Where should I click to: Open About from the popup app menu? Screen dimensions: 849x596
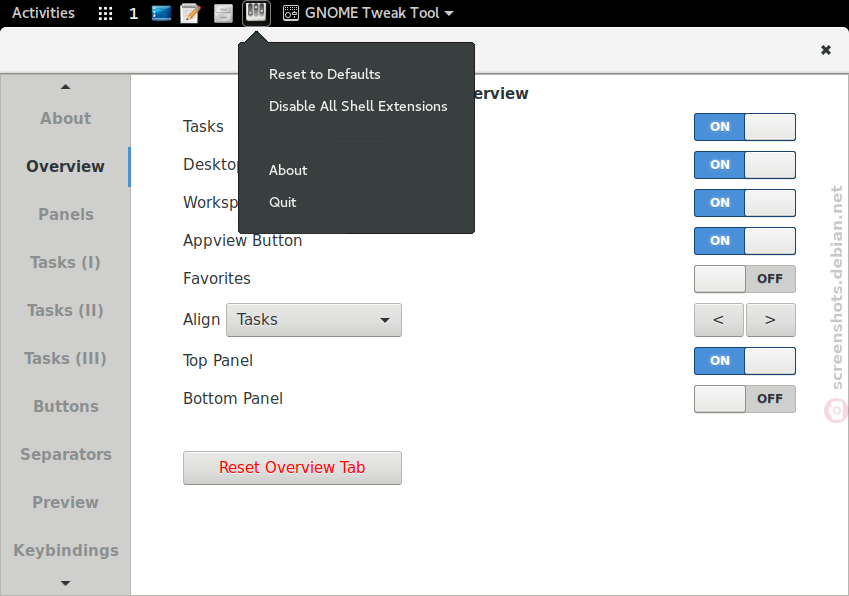[x=288, y=170]
